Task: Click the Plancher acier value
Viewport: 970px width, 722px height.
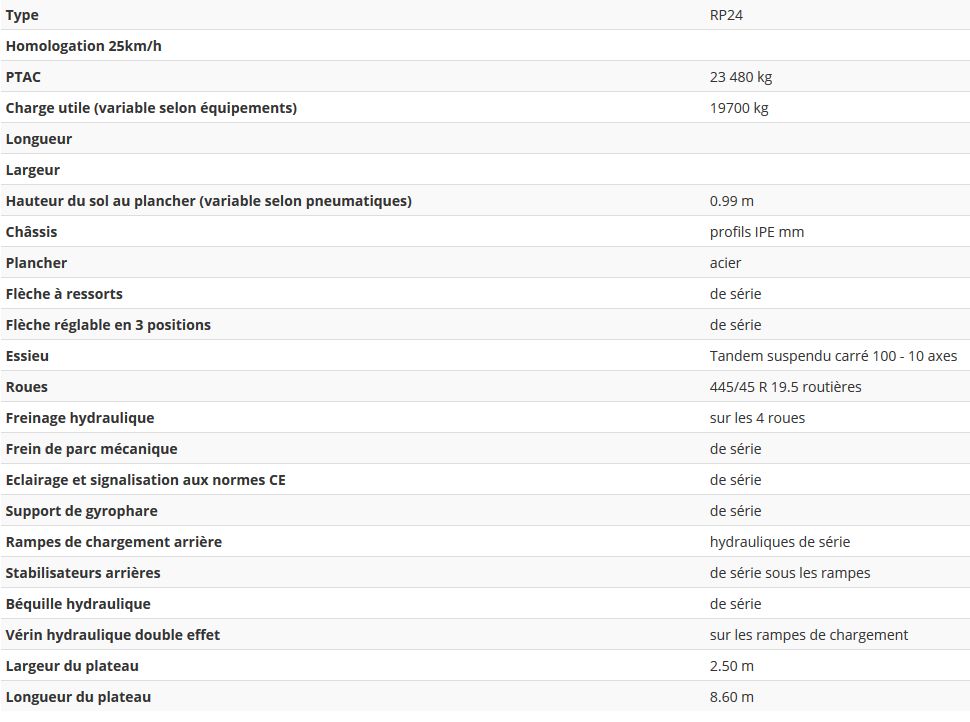Action: tap(725, 263)
